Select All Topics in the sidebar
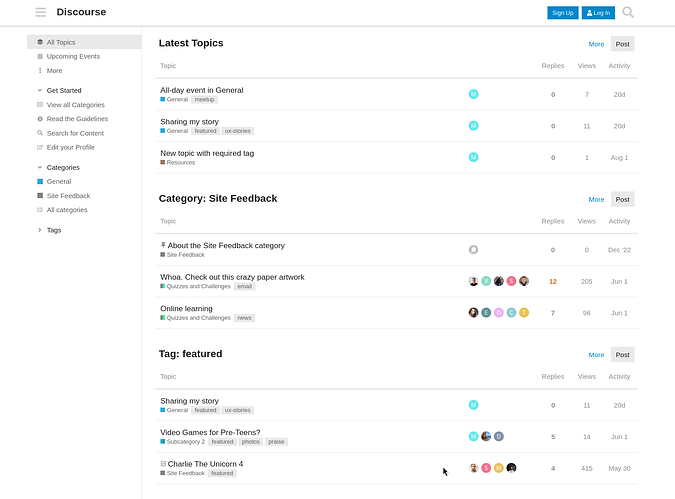675x499 pixels. click(x=84, y=42)
